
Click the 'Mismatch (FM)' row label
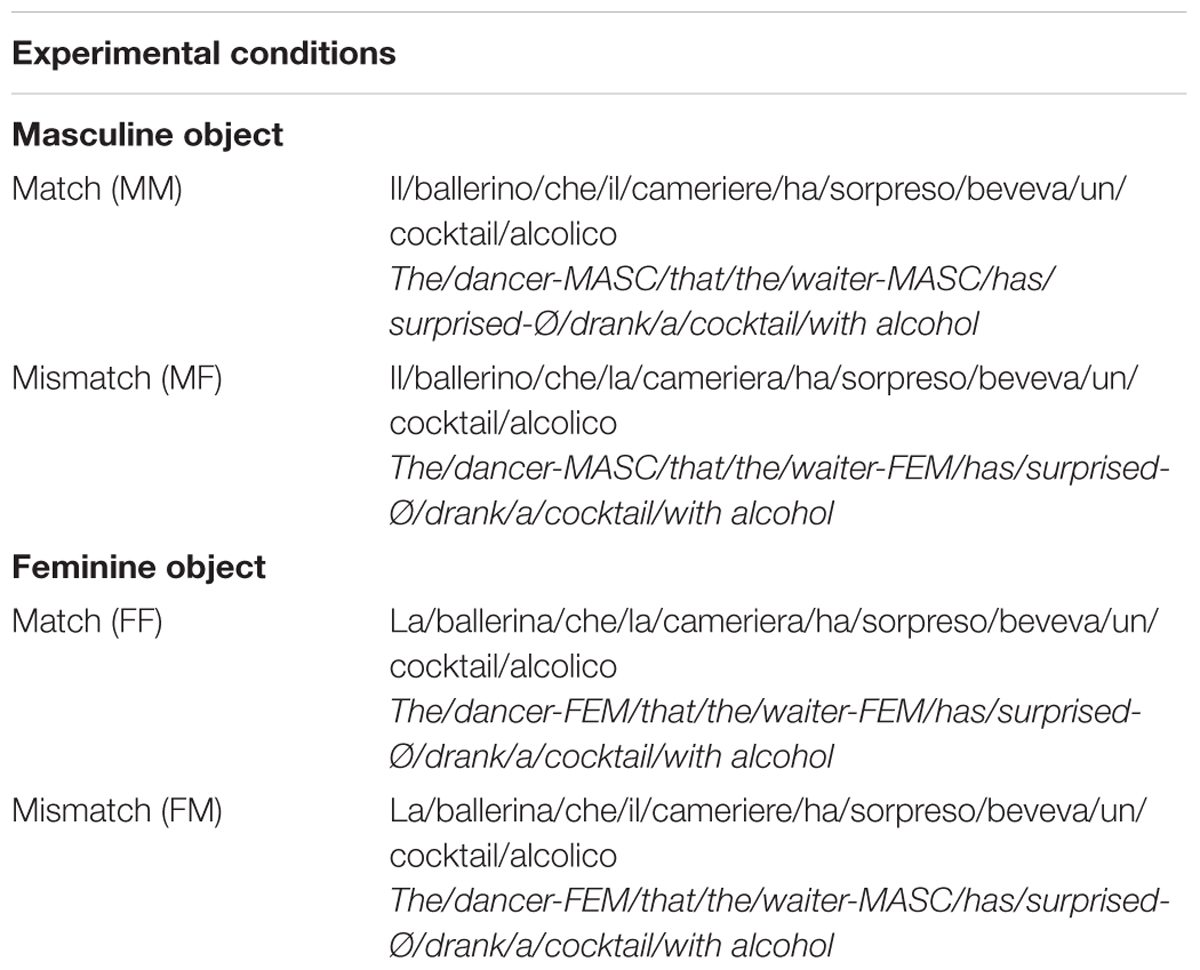117,811
